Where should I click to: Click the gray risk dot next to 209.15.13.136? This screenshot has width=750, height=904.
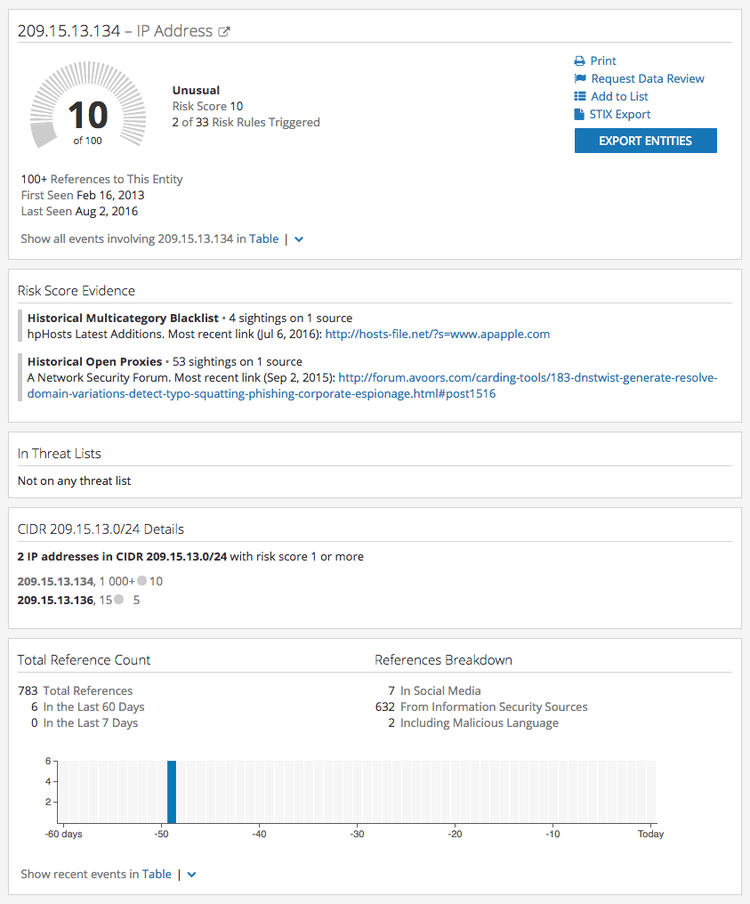tap(119, 600)
